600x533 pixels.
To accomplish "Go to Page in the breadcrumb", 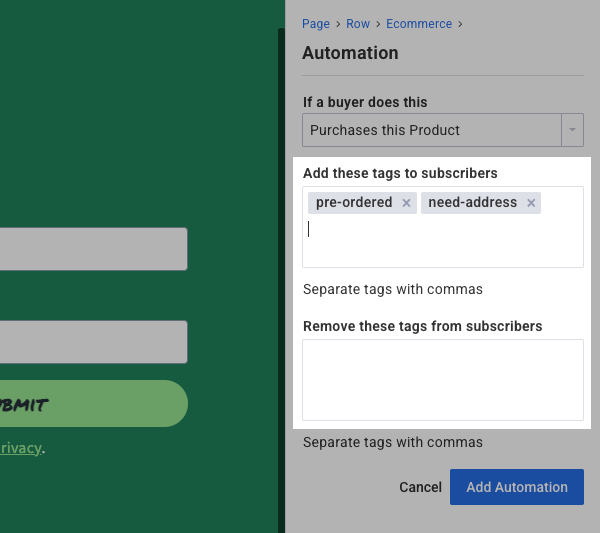I will tap(316, 24).
